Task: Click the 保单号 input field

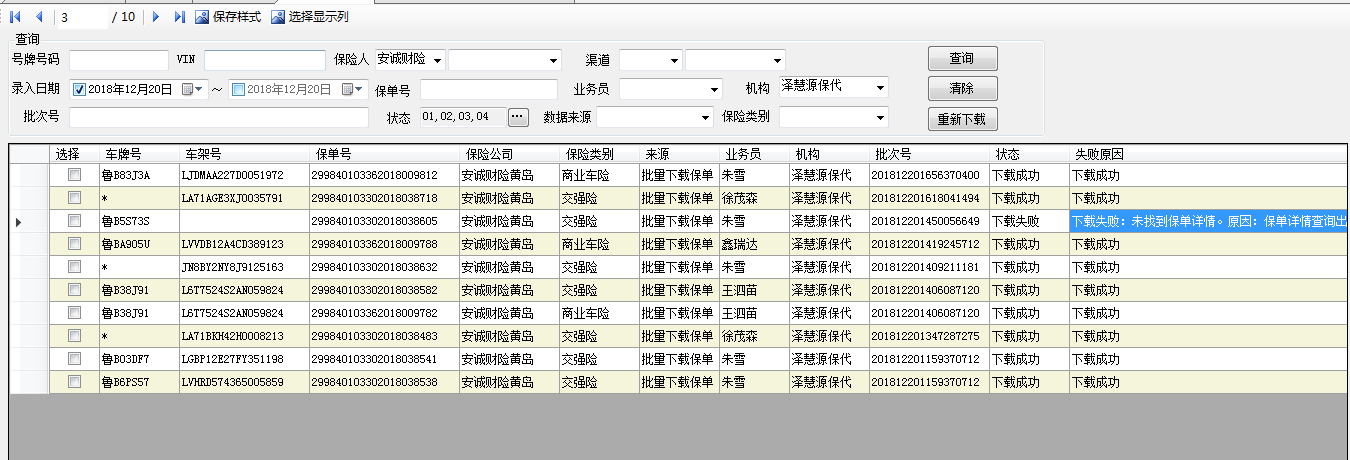Action: click(489, 89)
